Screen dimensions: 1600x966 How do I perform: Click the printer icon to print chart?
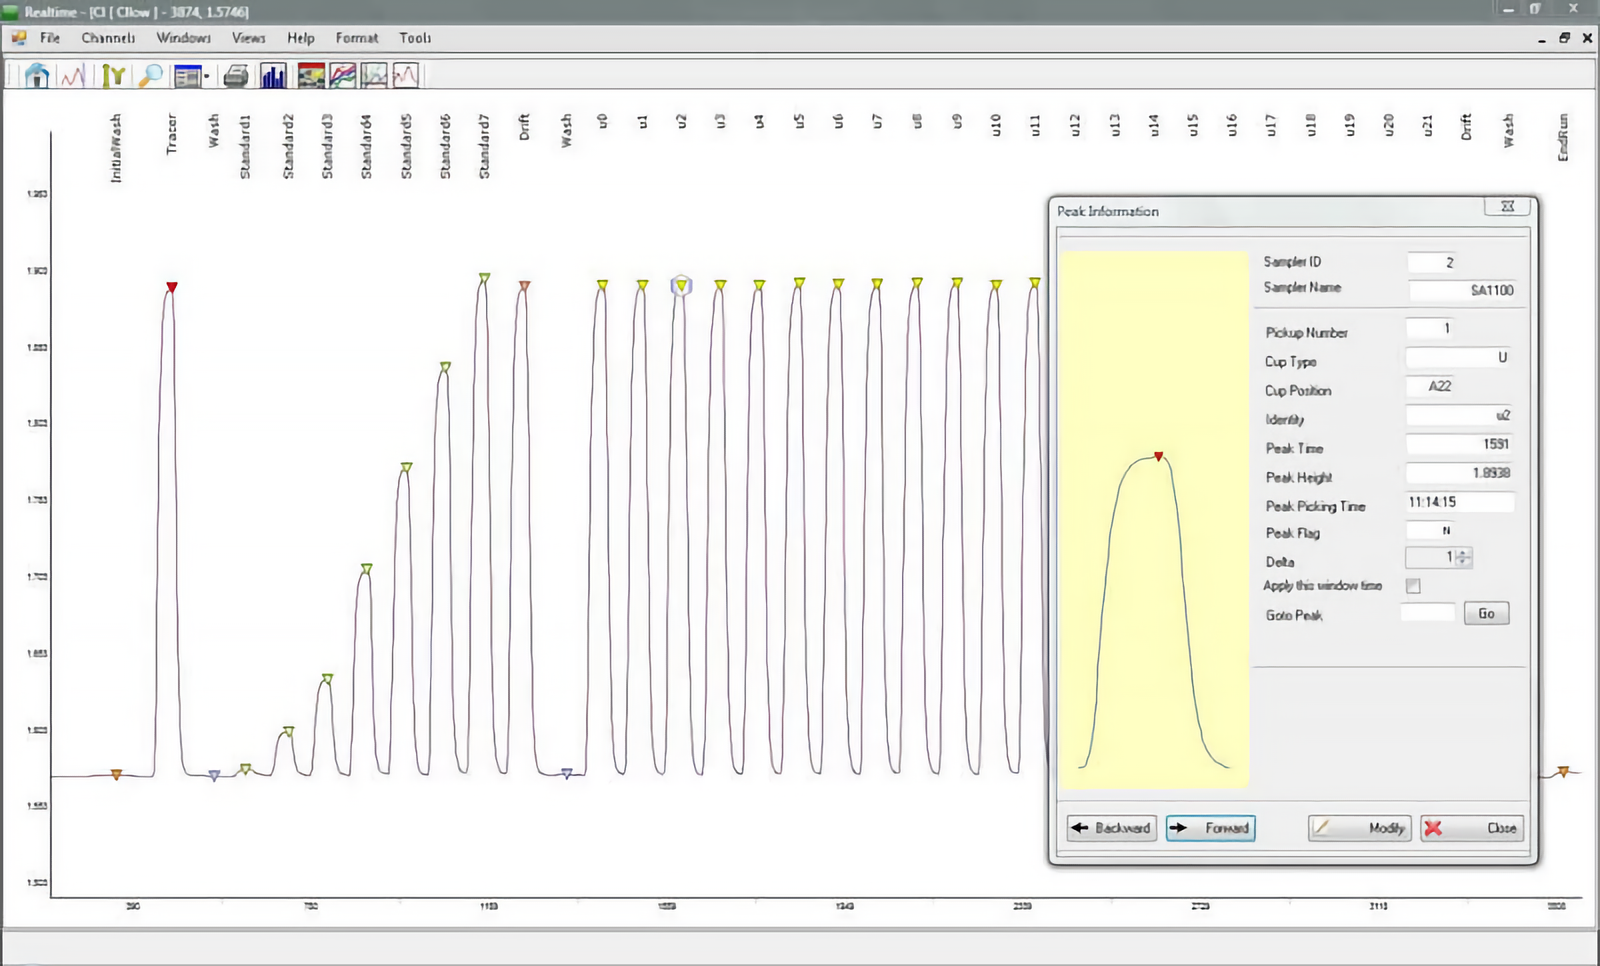tap(236, 76)
